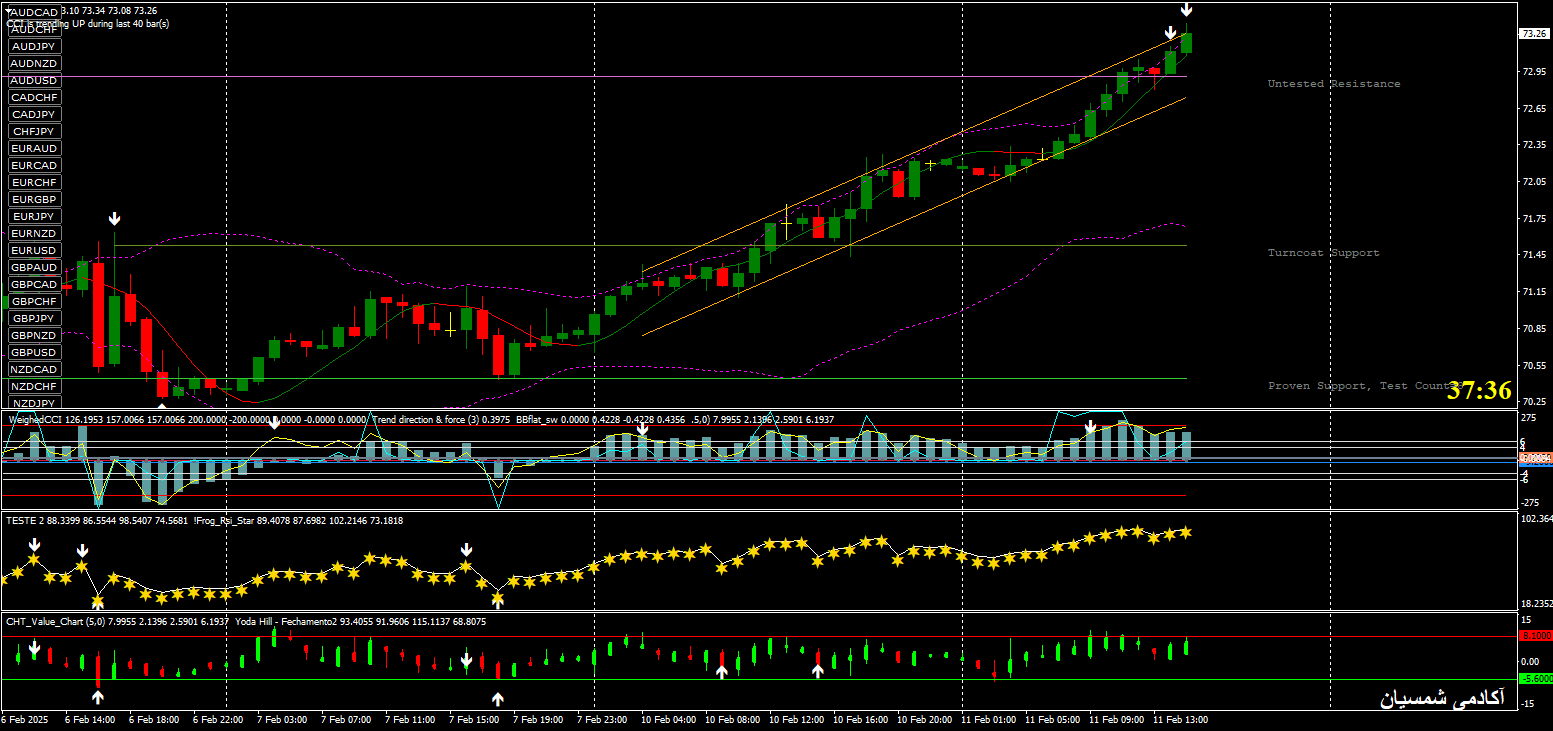Click the current price tag 73.26

[x=1534, y=33]
